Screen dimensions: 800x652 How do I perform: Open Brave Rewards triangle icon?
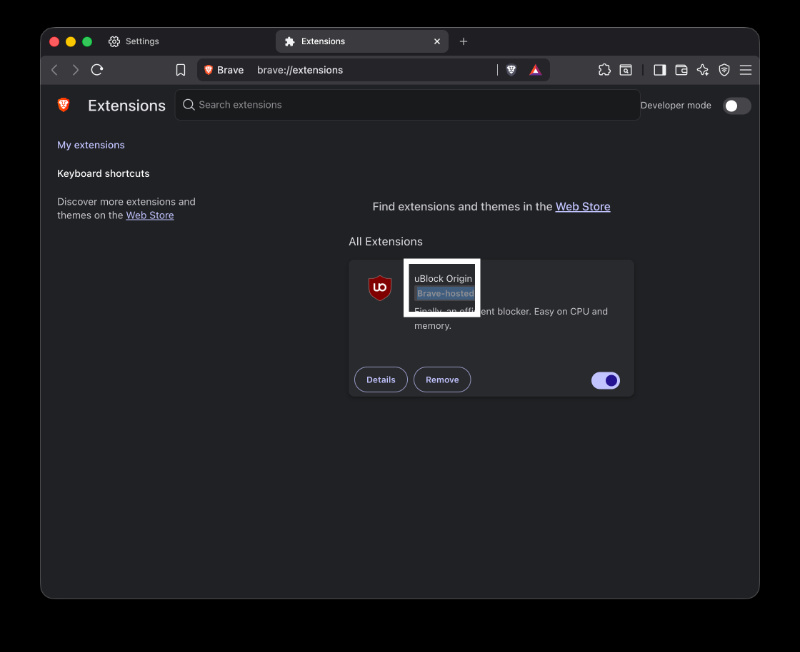[535, 70]
